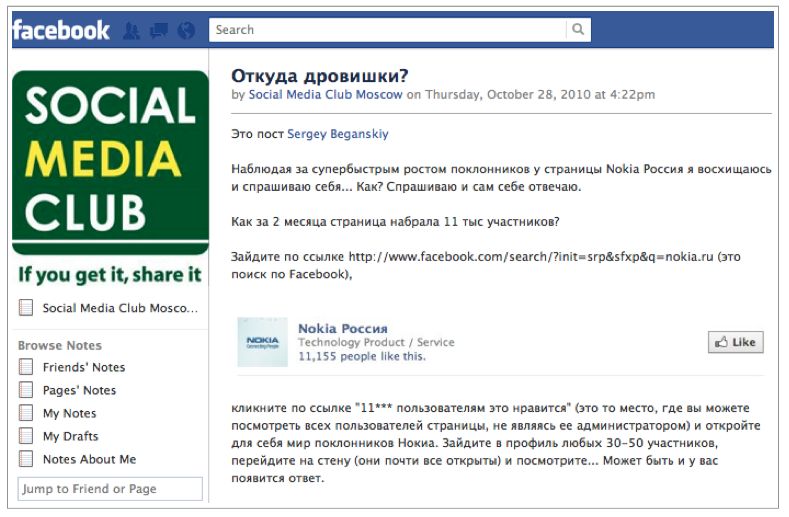Open Social Media Club Mosco... sidebar link
The height and width of the screenshot is (517, 789).
pos(120,308)
